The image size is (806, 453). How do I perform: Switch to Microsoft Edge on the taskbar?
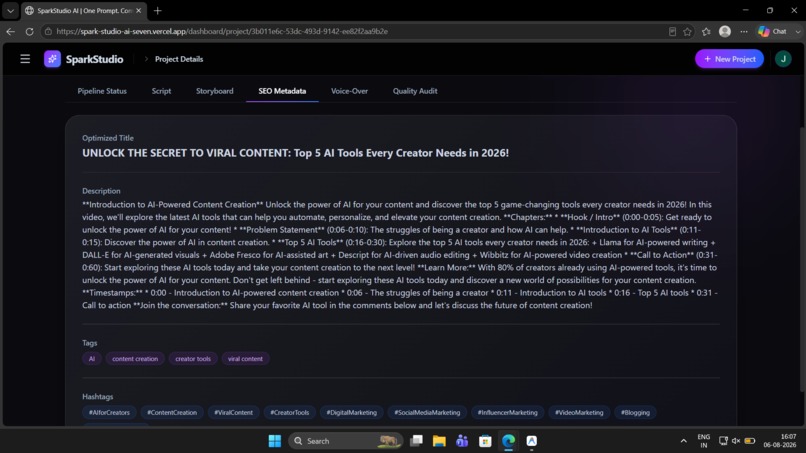pyautogui.click(x=508, y=441)
